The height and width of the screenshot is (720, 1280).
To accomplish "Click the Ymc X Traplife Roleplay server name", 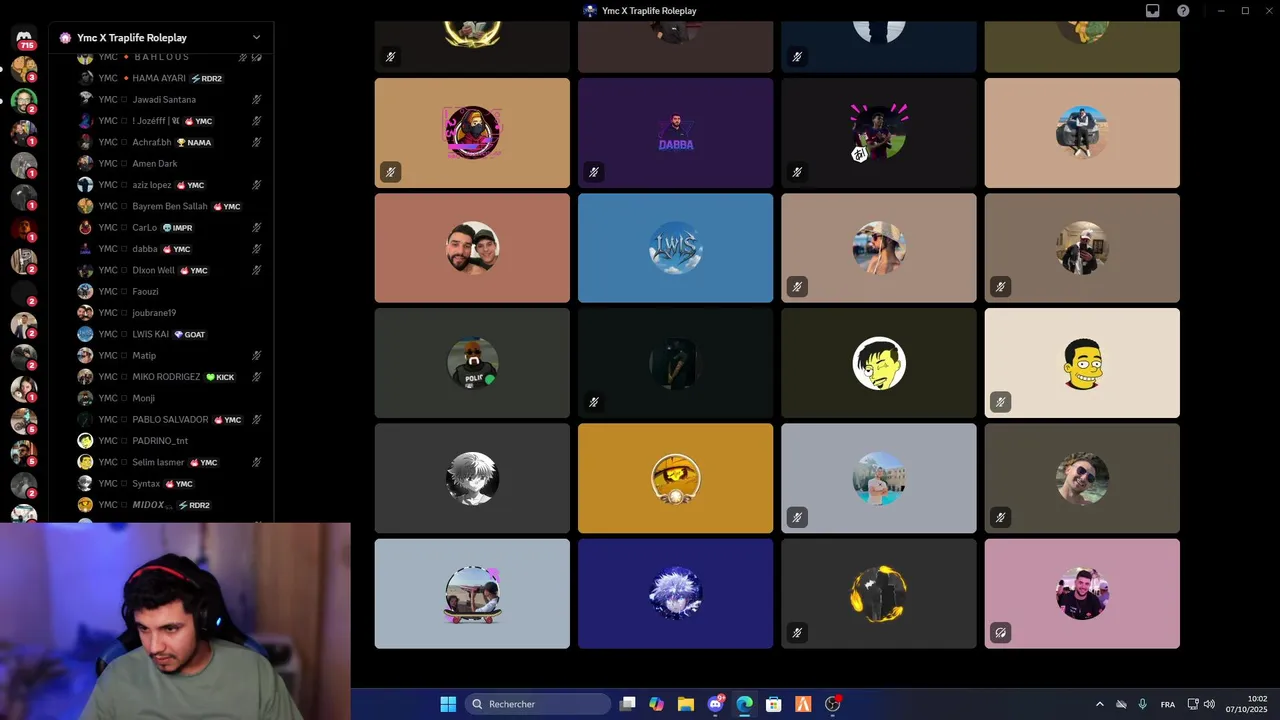I will coord(132,38).
